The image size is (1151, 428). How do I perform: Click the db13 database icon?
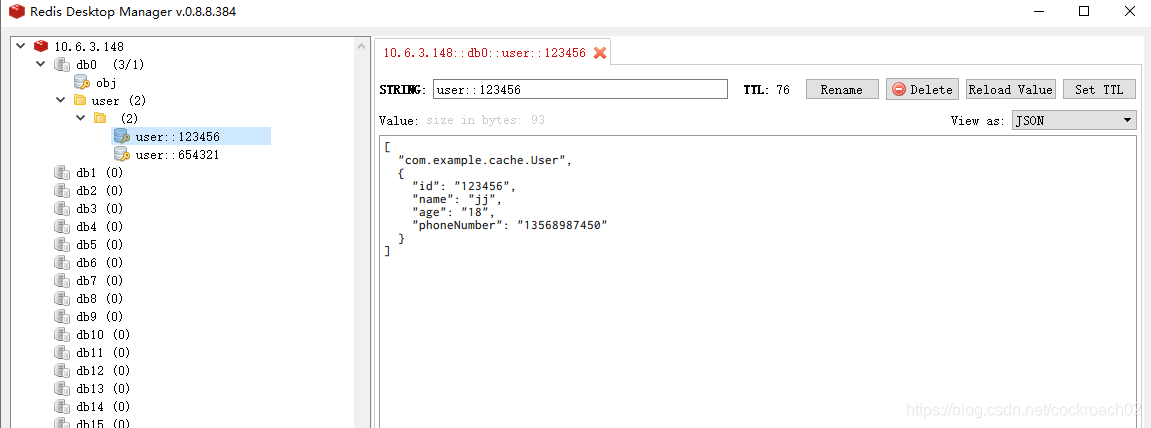tap(62, 388)
